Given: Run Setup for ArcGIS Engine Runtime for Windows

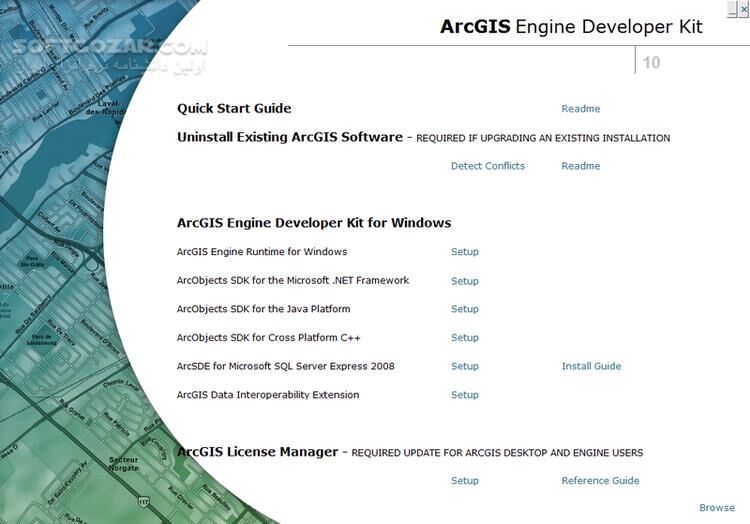Looking at the screenshot, I should click(x=464, y=252).
